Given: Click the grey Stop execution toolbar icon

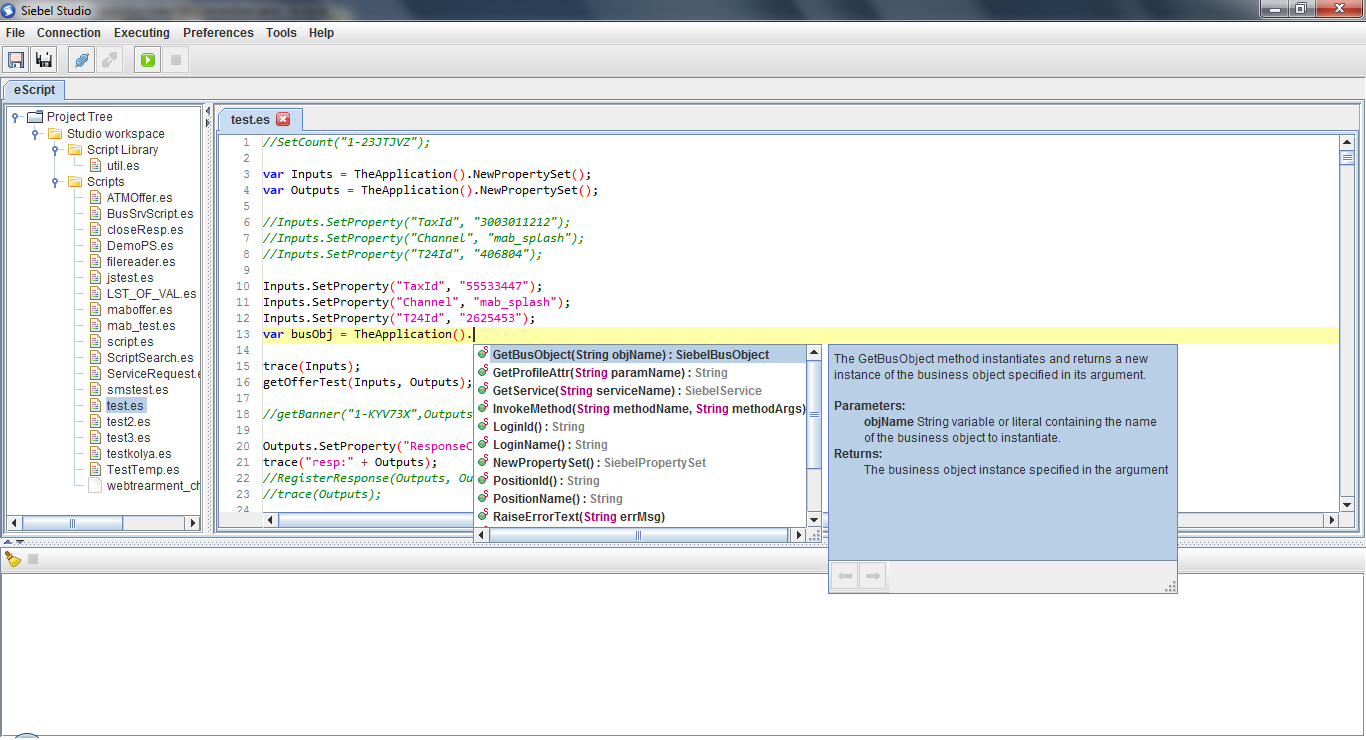Looking at the screenshot, I should coord(176,60).
